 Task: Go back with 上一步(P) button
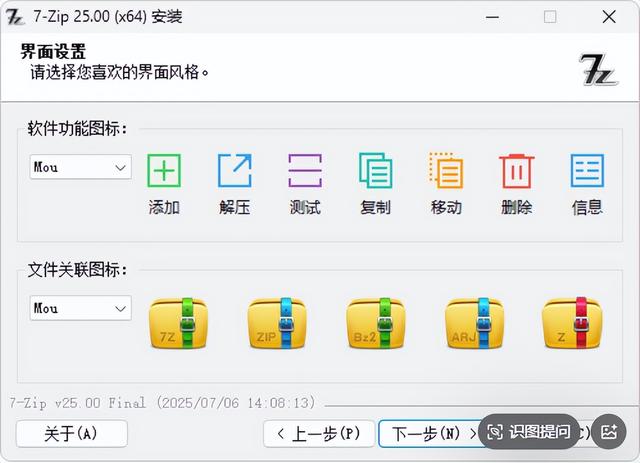pyautogui.click(x=319, y=434)
